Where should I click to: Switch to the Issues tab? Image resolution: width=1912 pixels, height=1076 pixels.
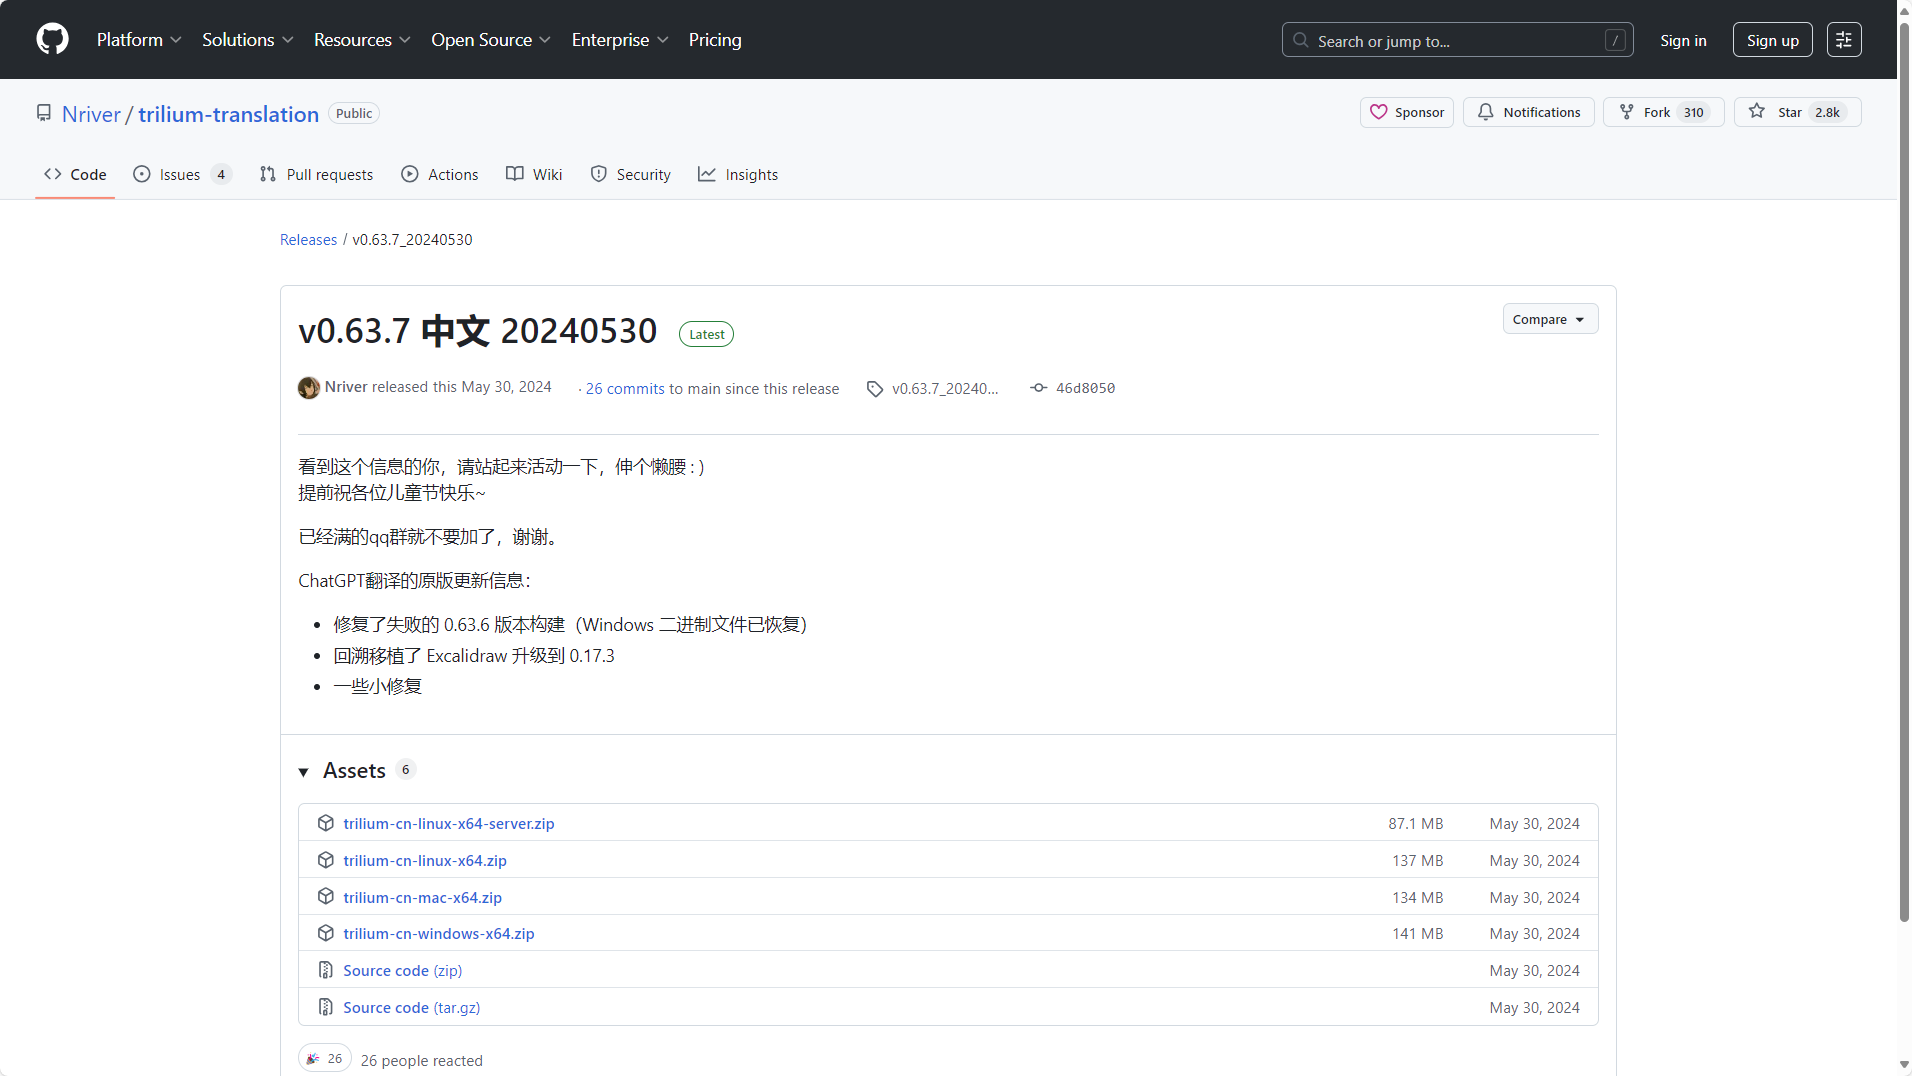click(x=181, y=174)
